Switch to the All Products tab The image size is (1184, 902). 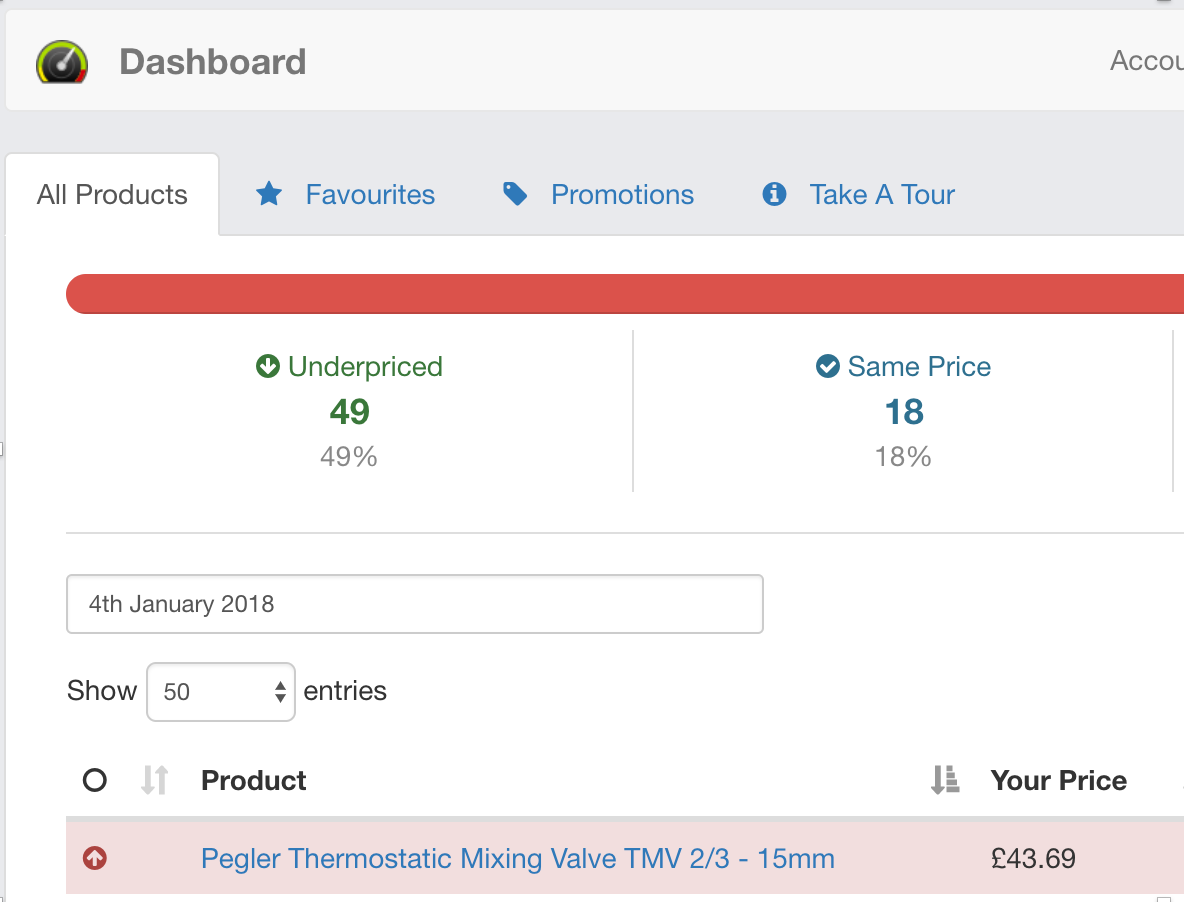[112, 194]
